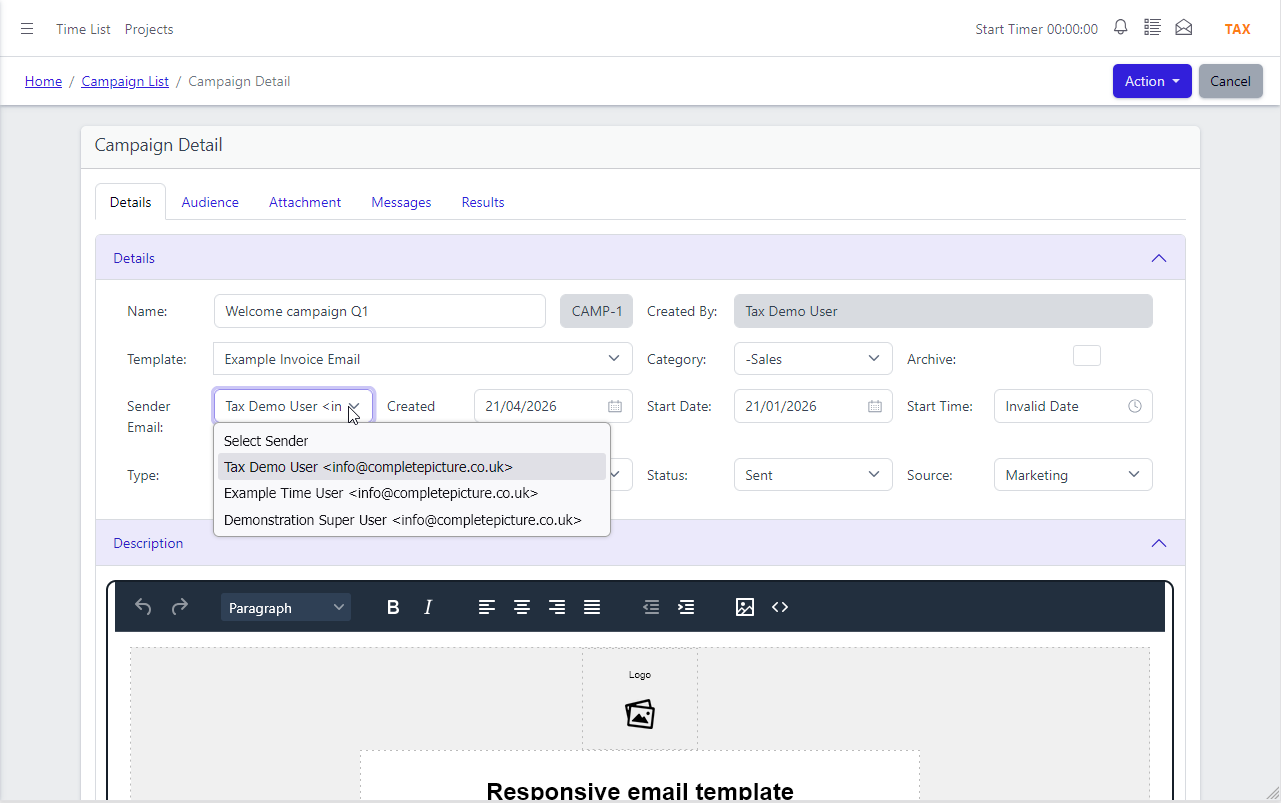This screenshot has width=1281, height=803.
Task: Open the hamburger navigation menu
Action: 27,29
